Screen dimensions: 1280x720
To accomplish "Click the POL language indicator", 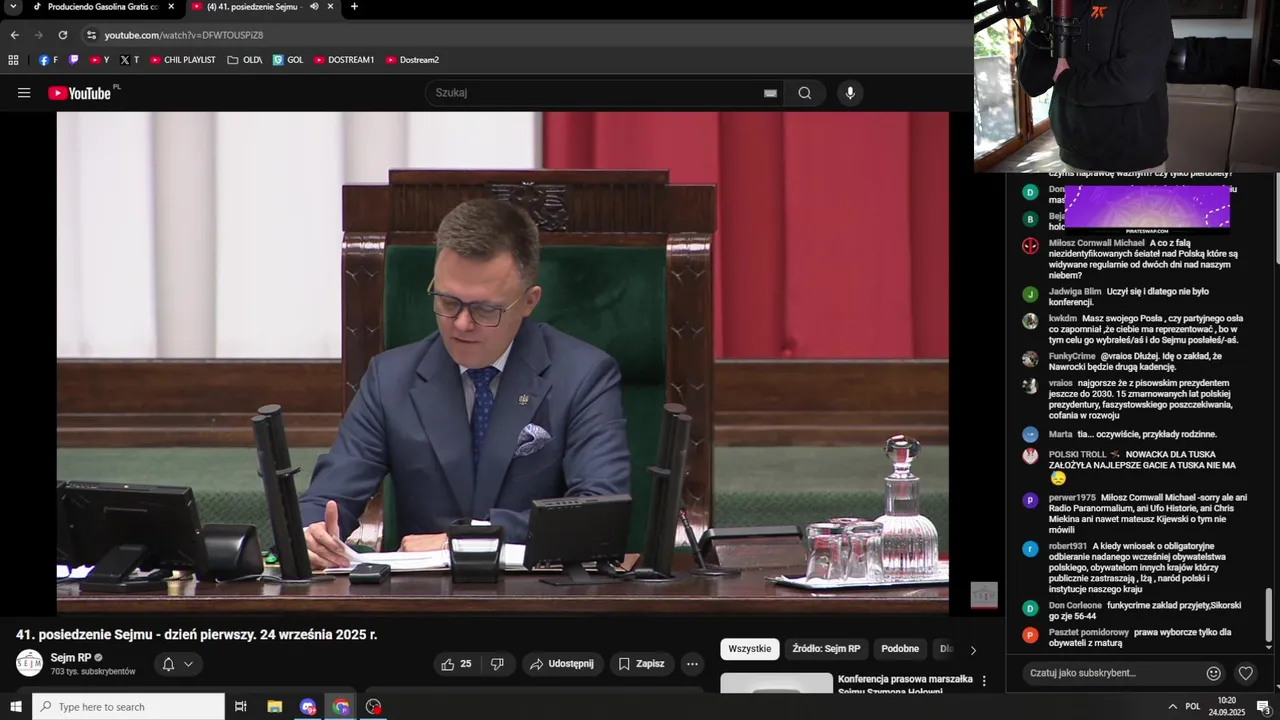I will 1193,707.
